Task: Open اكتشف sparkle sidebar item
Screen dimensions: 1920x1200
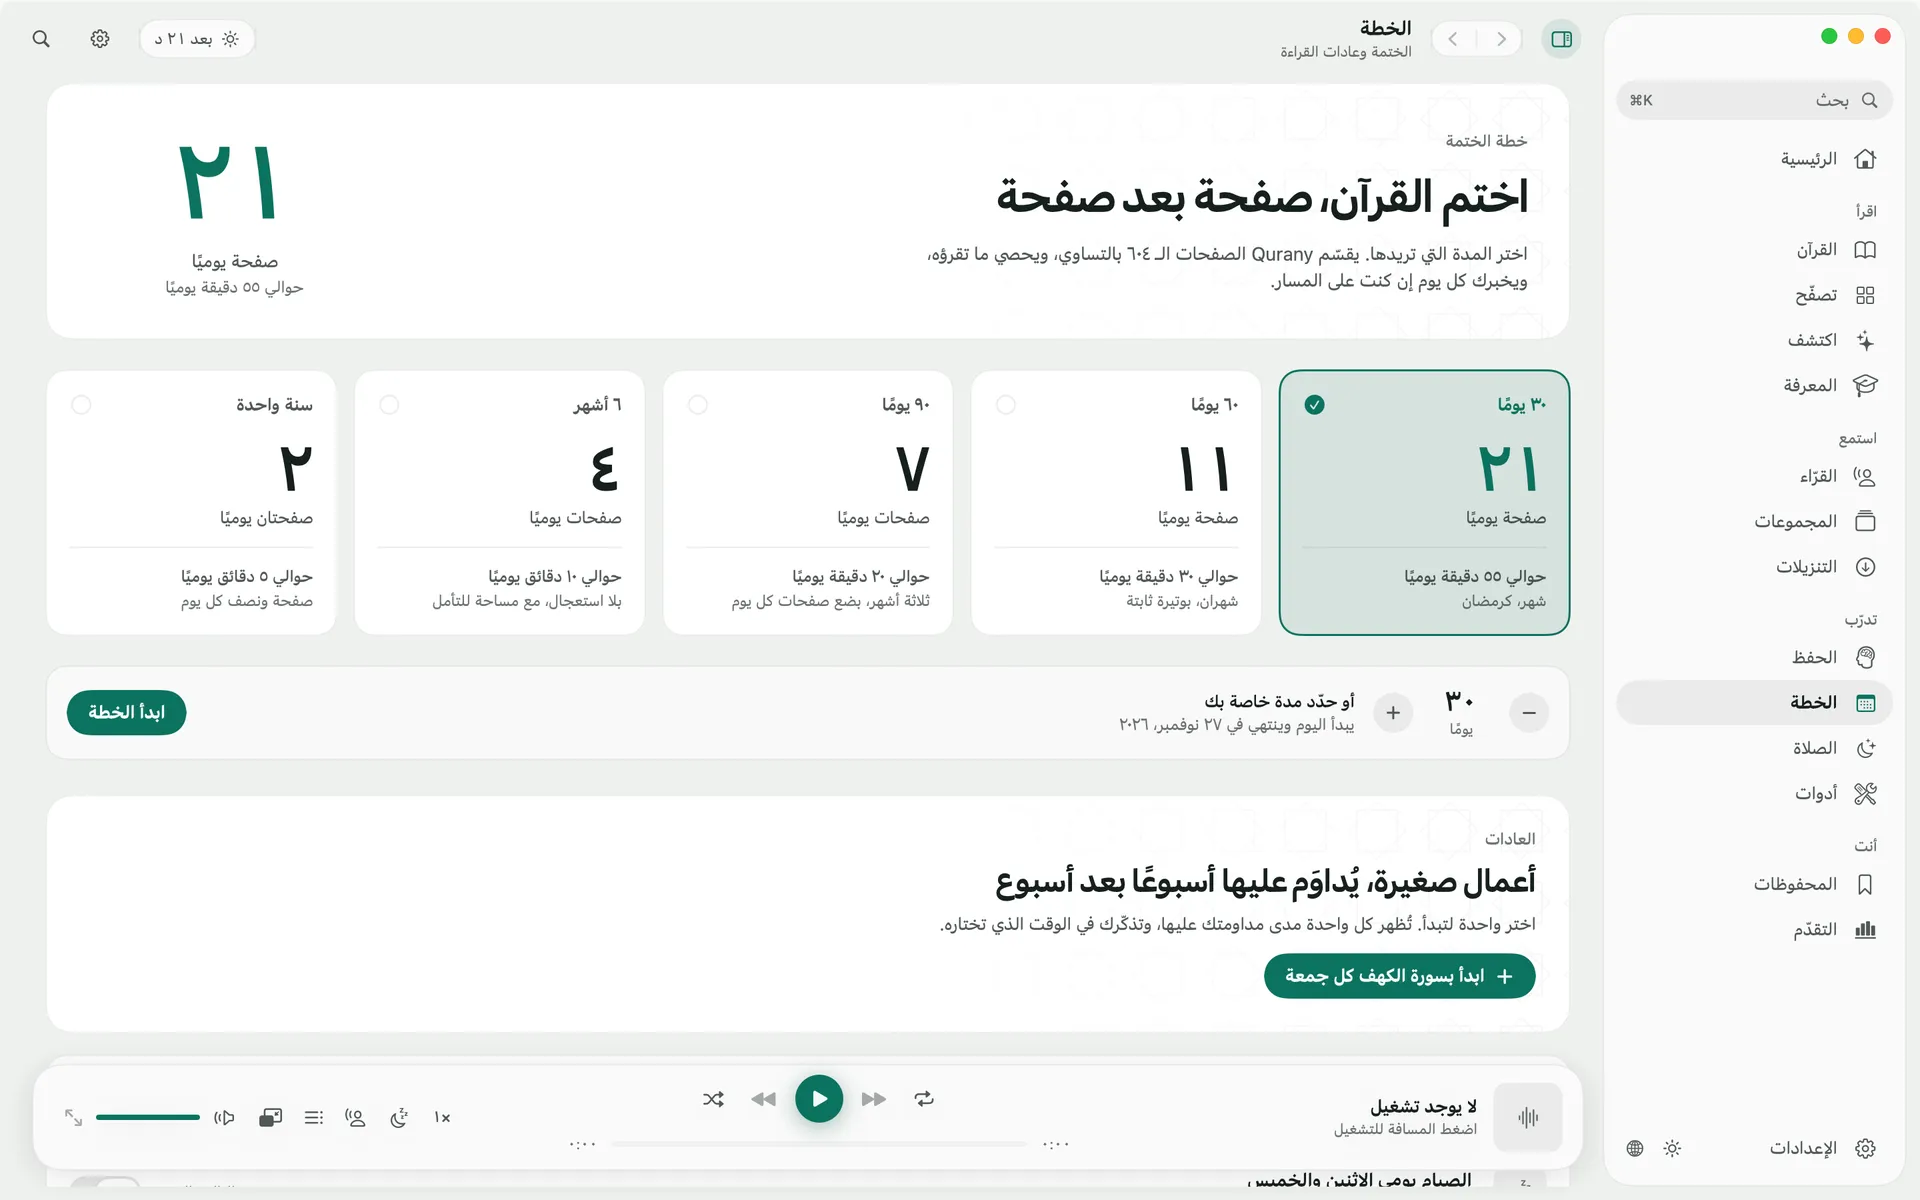Action: click(1754, 340)
